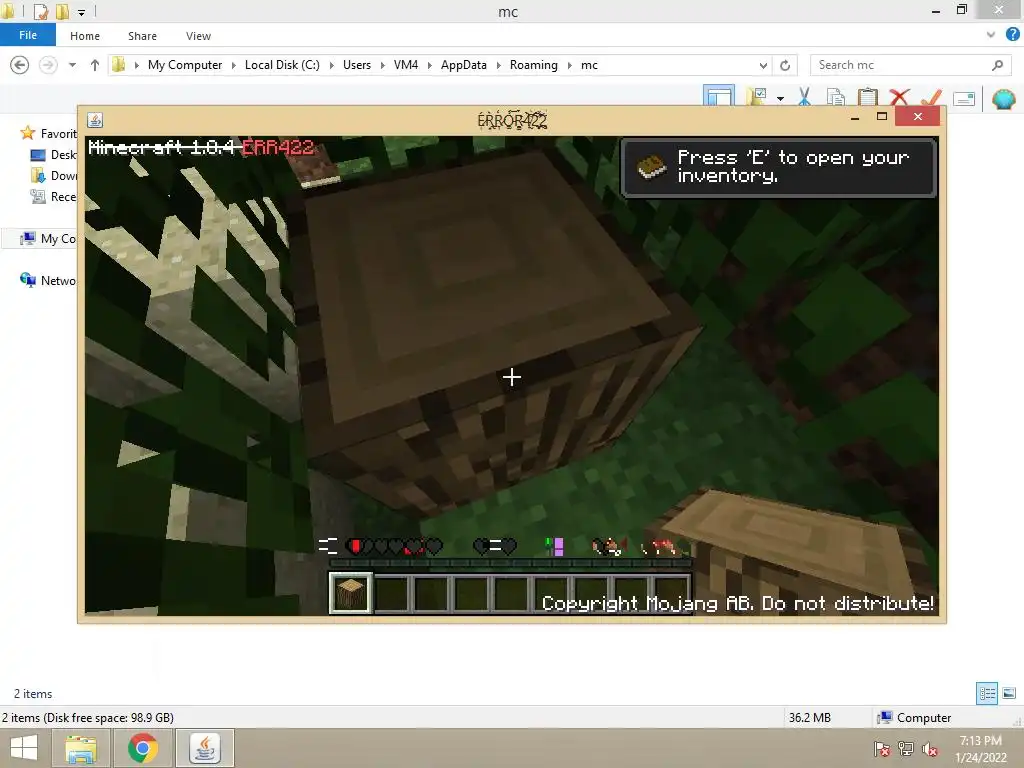Select hotbar slot with oak log
The width and height of the screenshot is (1024, 768).
tap(351, 593)
